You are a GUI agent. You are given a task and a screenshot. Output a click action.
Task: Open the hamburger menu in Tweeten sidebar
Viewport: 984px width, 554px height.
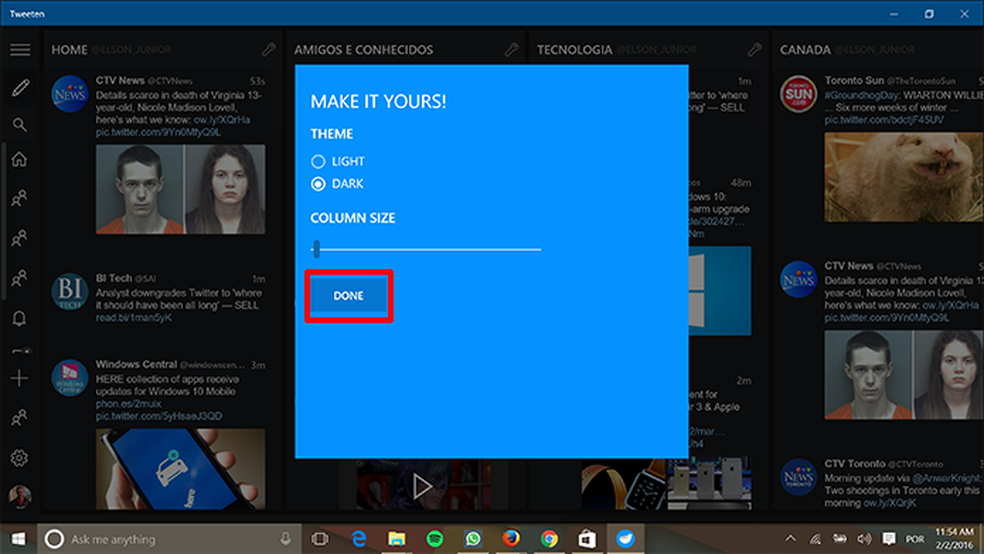click(x=20, y=50)
